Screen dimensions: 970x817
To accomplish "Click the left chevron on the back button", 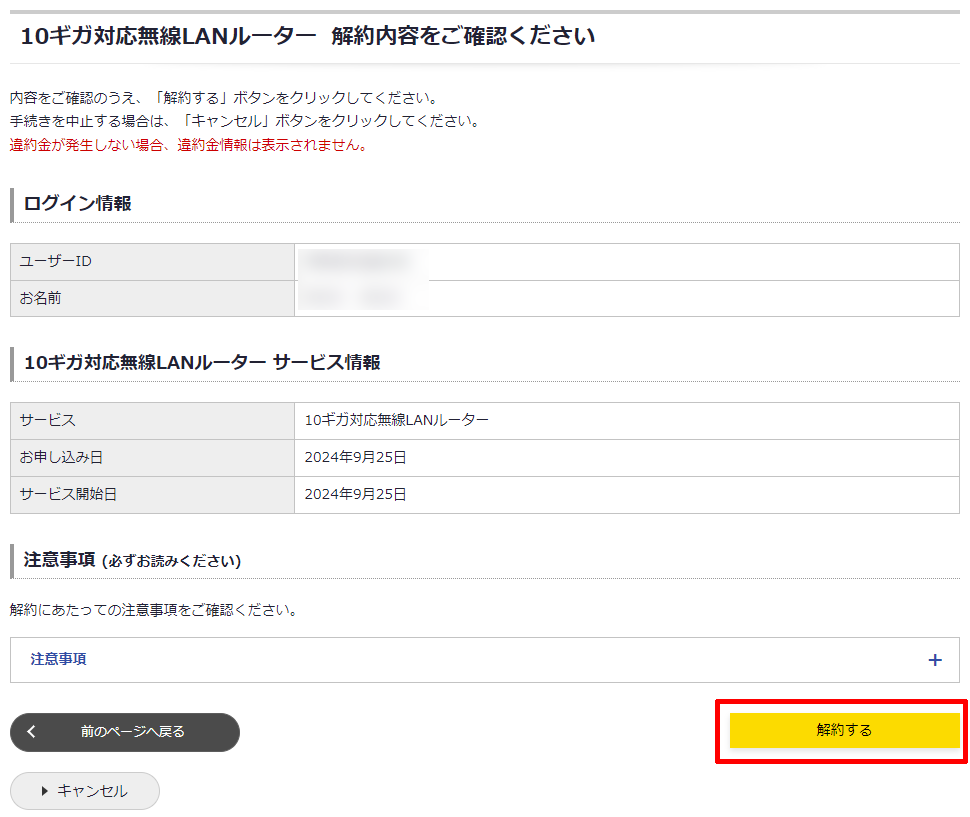I will (x=32, y=732).
